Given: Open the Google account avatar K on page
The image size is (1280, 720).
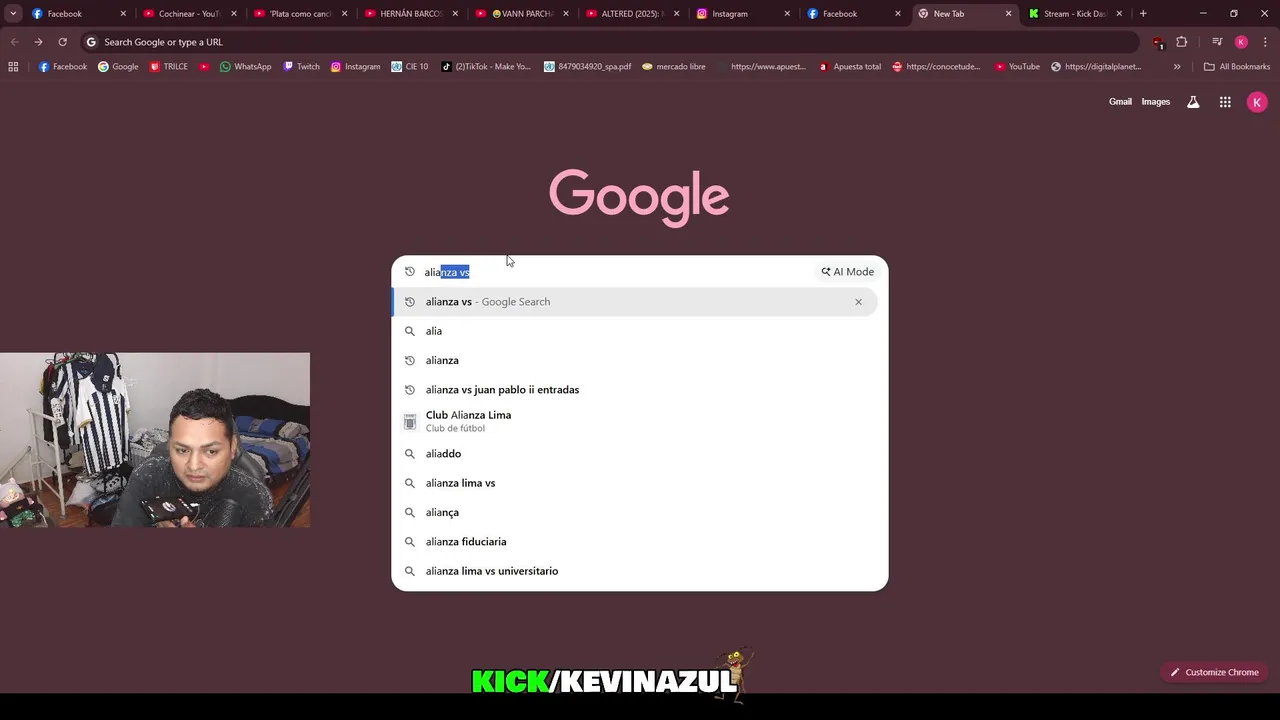Looking at the screenshot, I should pyautogui.click(x=1257, y=102).
